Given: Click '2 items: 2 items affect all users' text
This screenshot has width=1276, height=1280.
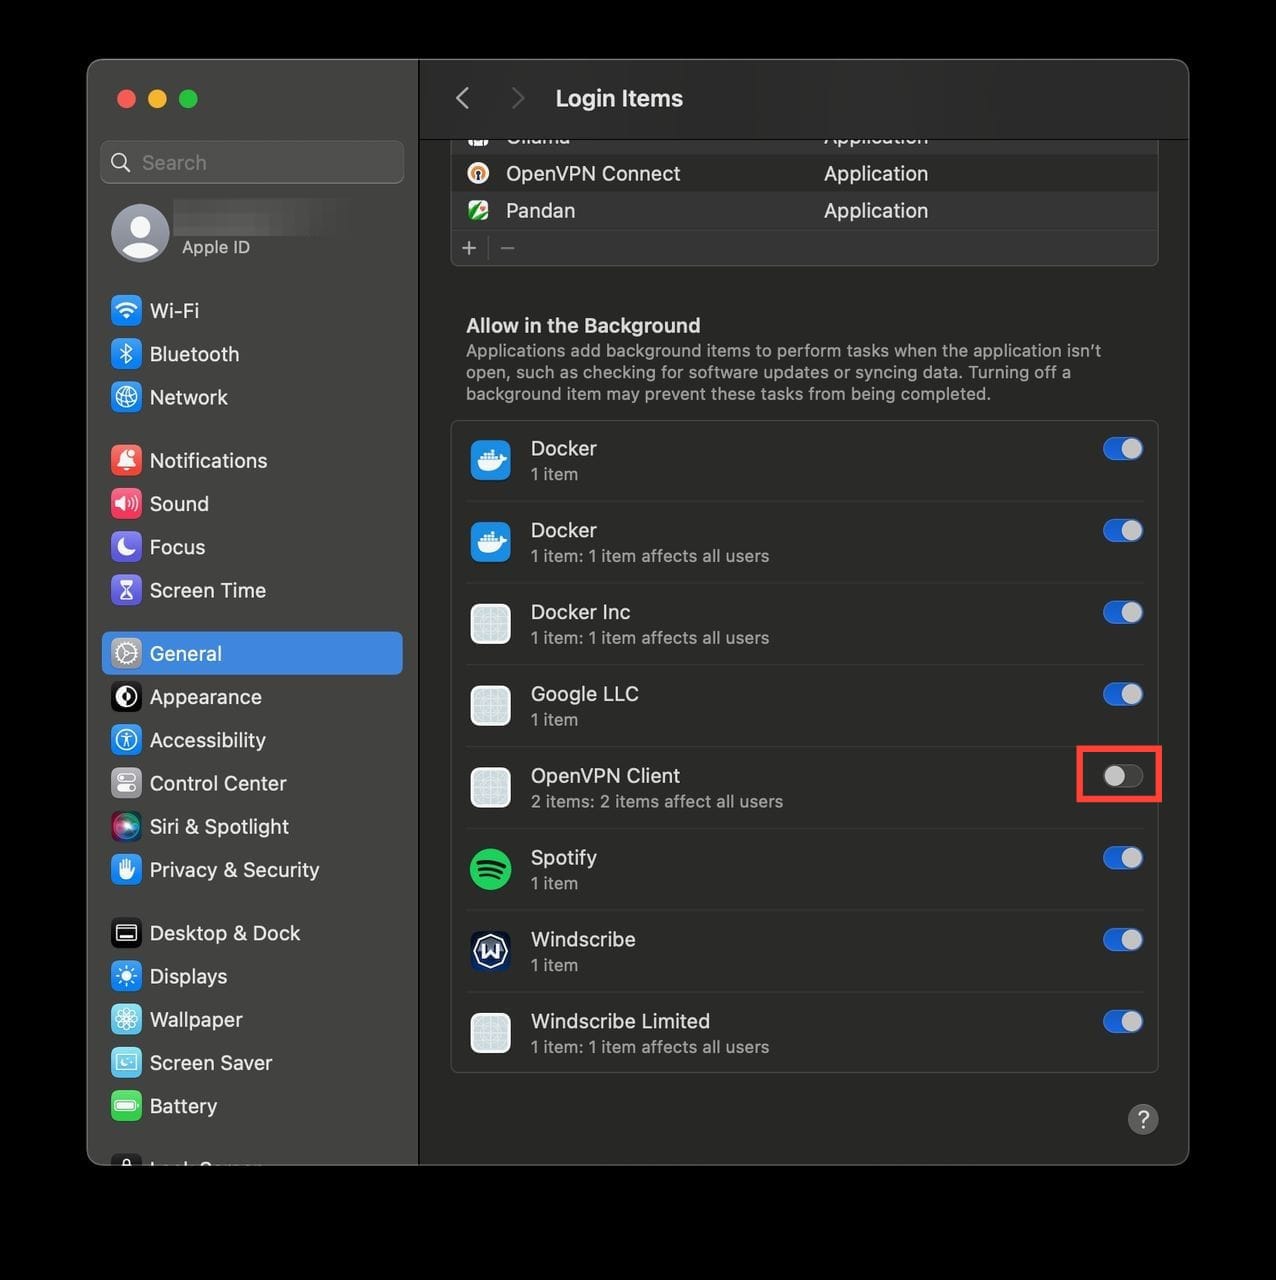Looking at the screenshot, I should (x=657, y=801).
